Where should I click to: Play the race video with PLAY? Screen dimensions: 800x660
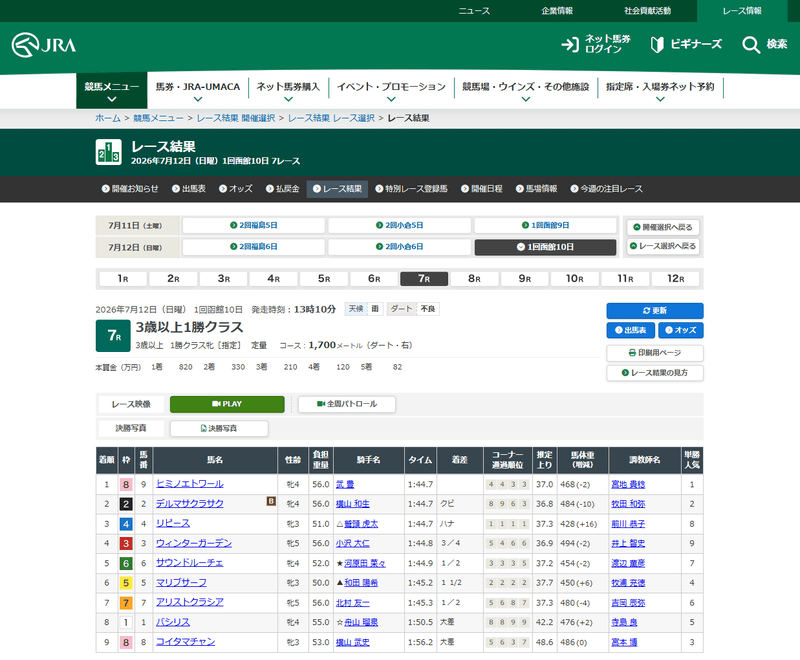click(227, 404)
